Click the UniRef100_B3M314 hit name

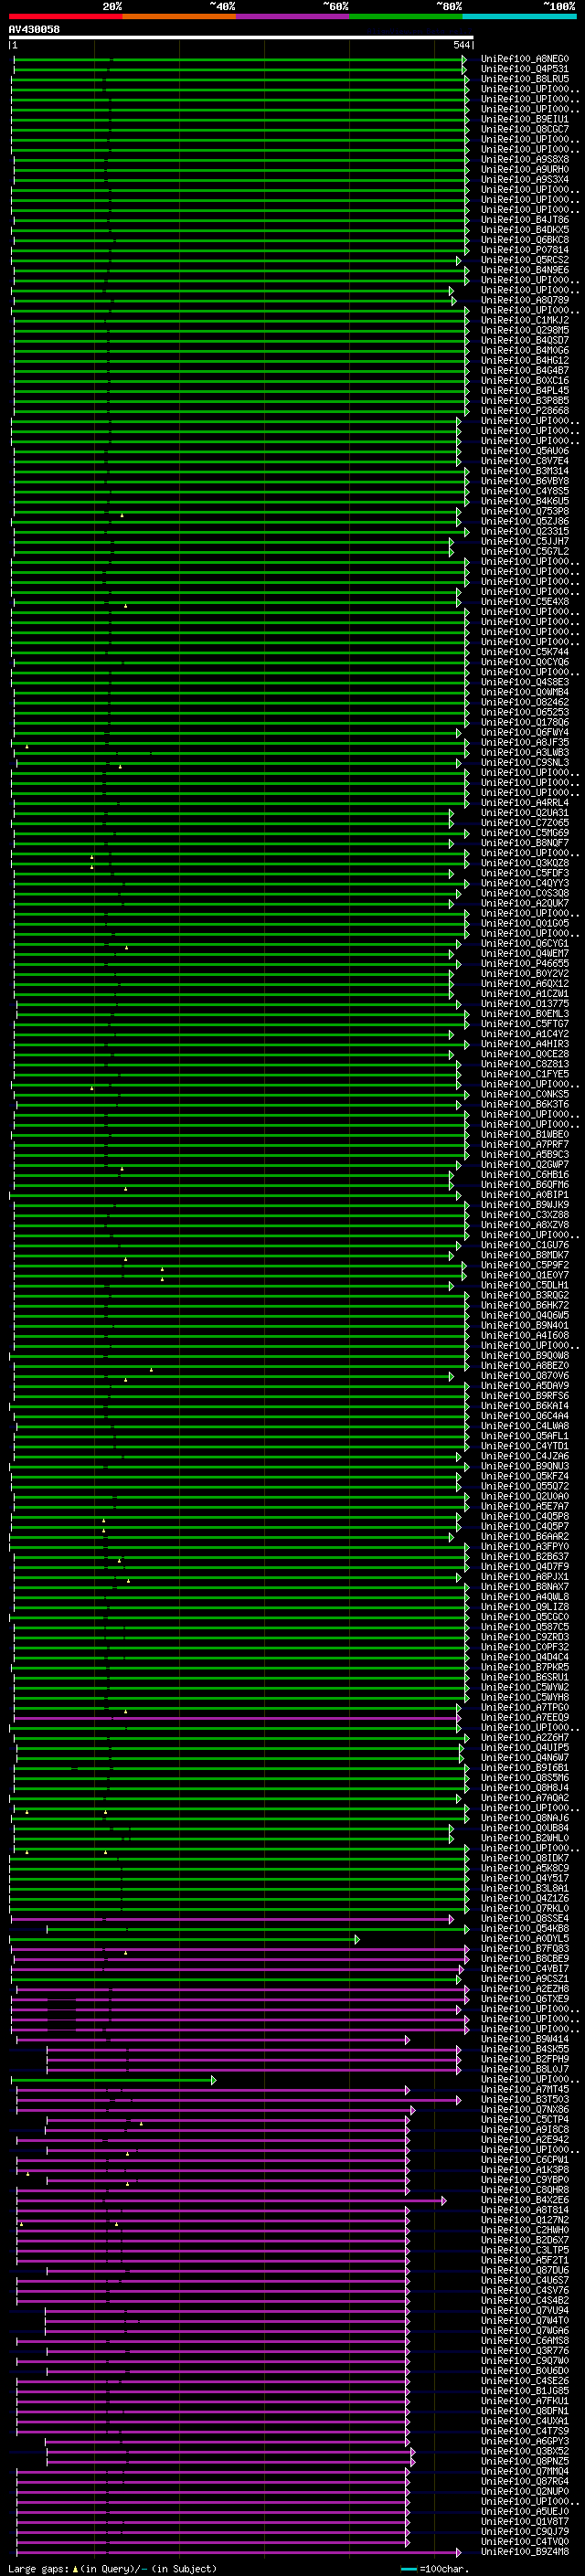coord(525,471)
